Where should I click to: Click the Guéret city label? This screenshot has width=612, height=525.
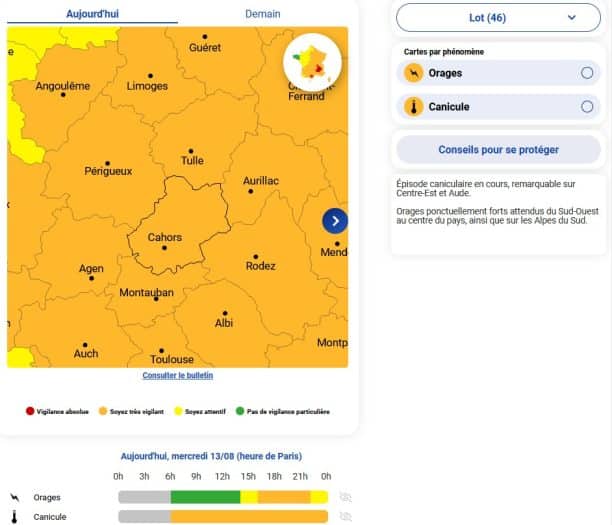205,48
